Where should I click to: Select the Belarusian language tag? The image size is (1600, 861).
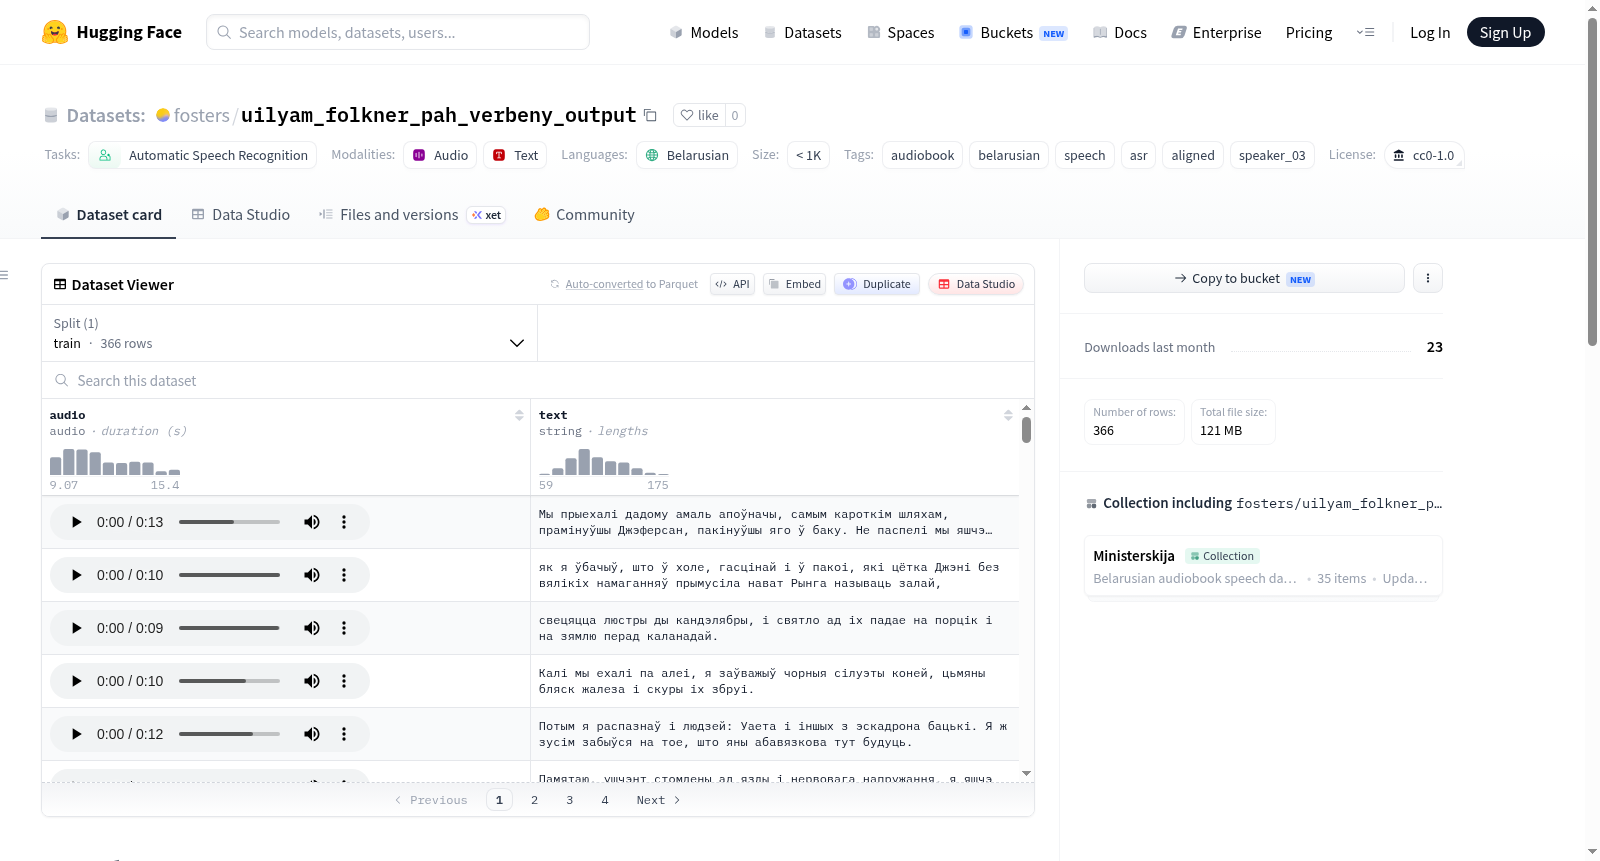(x=687, y=155)
